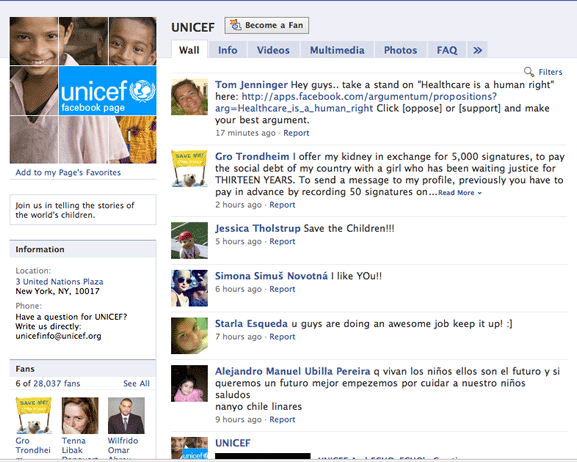Open the Info tab
577x462 pixels.
(x=227, y=50)
